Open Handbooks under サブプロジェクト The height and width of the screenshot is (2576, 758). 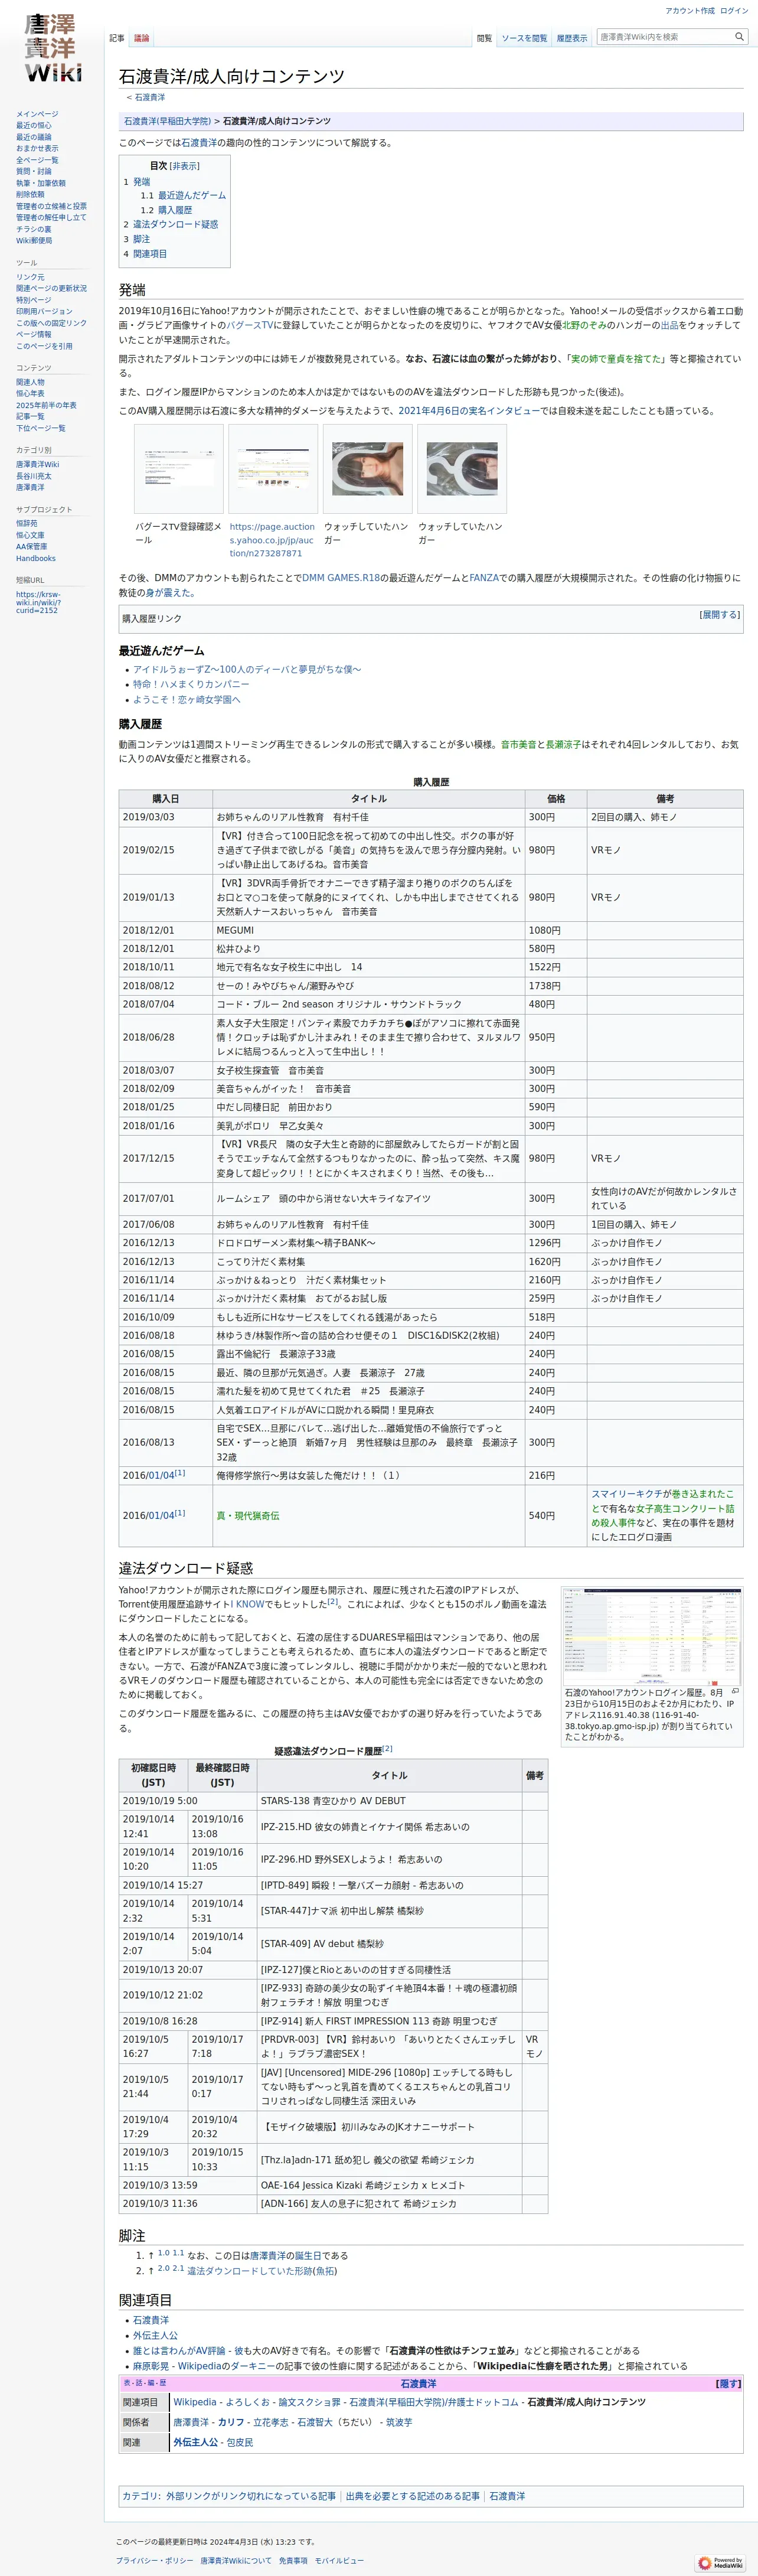point(36,559)
